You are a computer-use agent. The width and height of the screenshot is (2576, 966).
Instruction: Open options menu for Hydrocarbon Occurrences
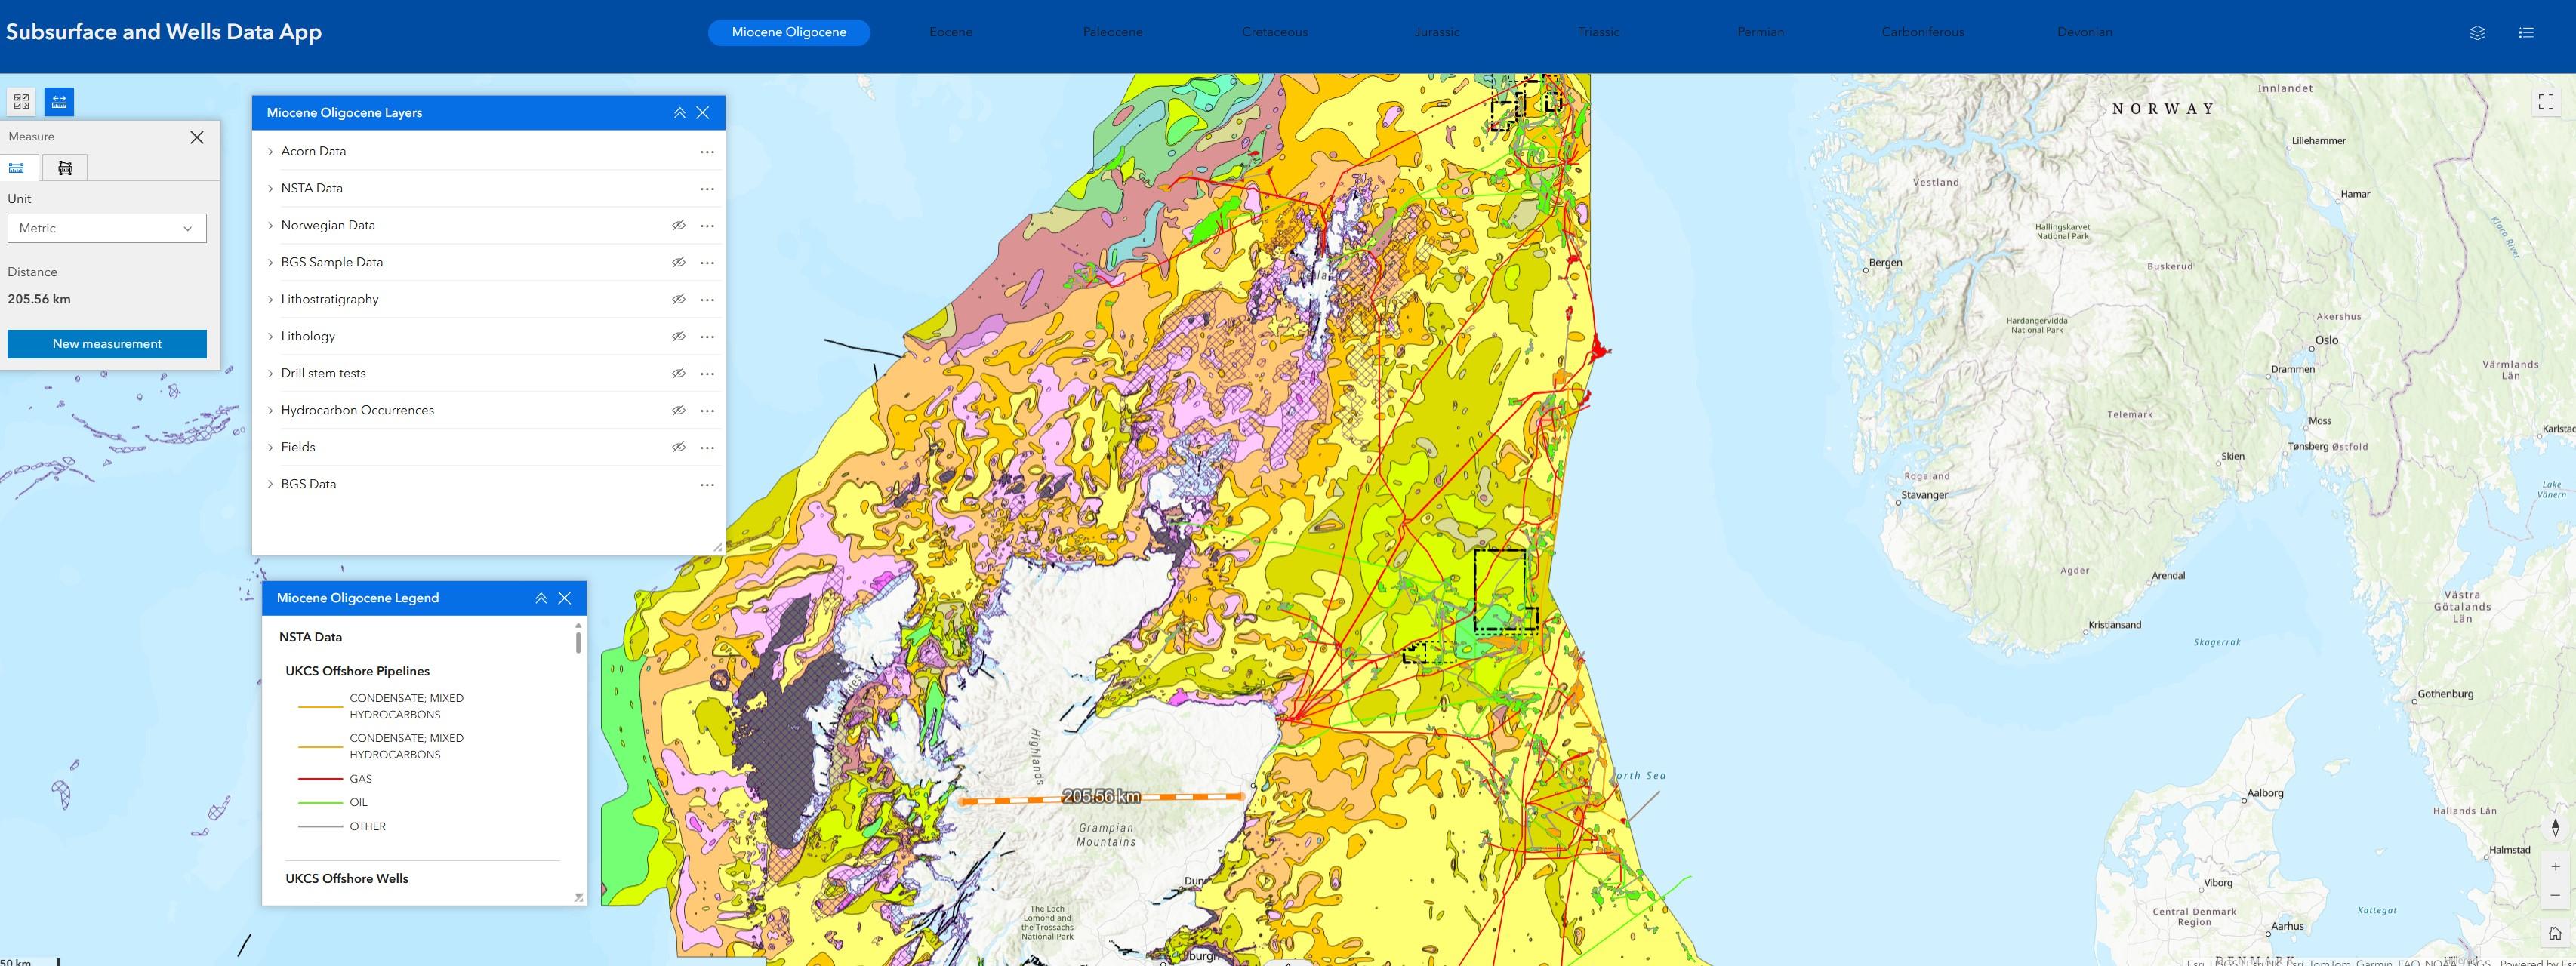coord(707,411)
